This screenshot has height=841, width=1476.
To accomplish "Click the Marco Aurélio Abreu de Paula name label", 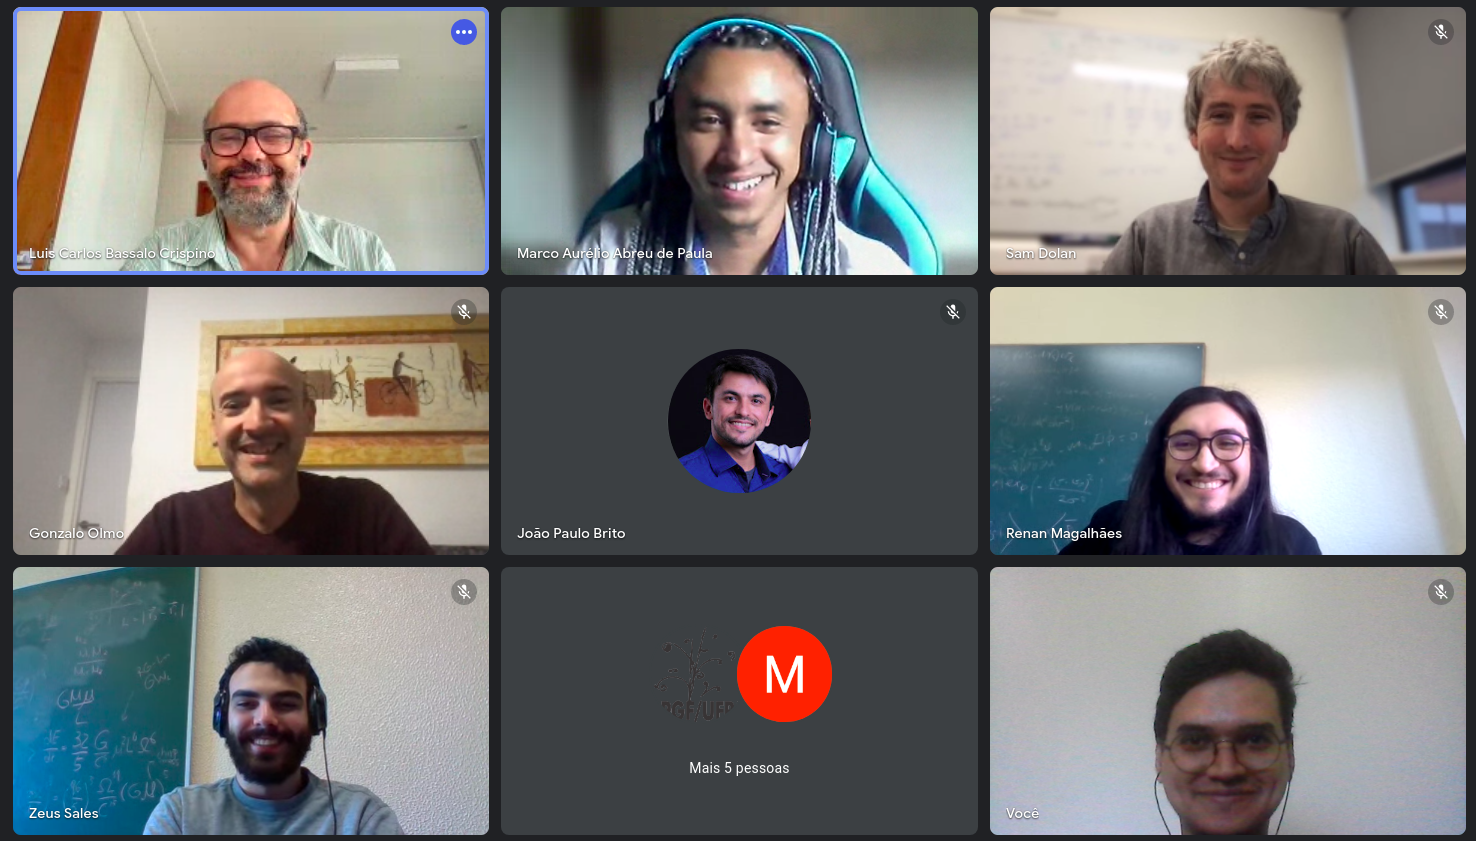I will [x=615, y=253].
